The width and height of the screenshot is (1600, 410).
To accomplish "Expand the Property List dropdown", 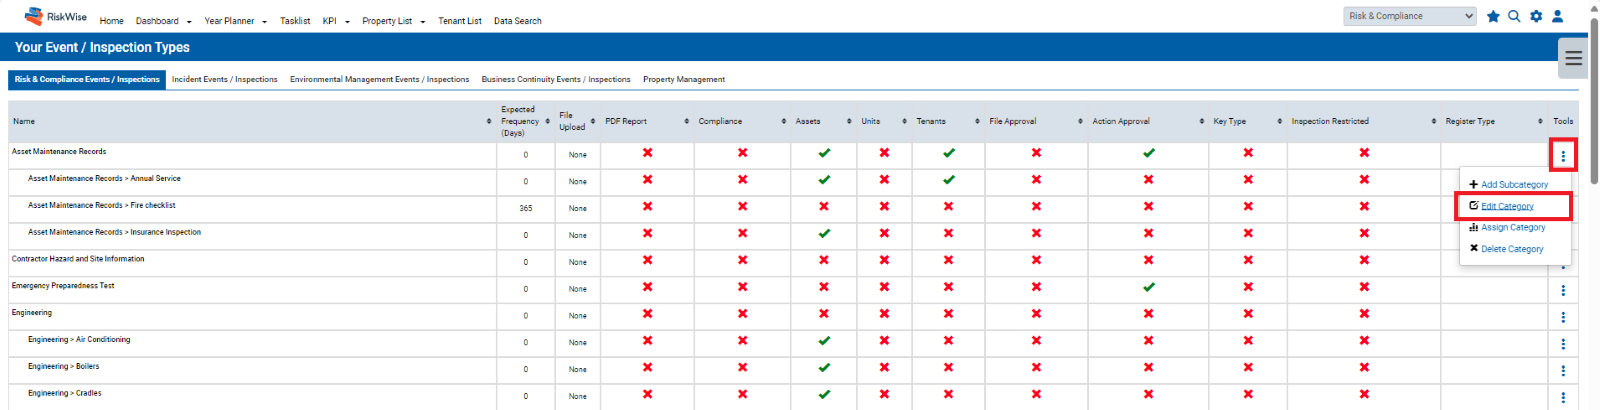I will coord(393,21).
